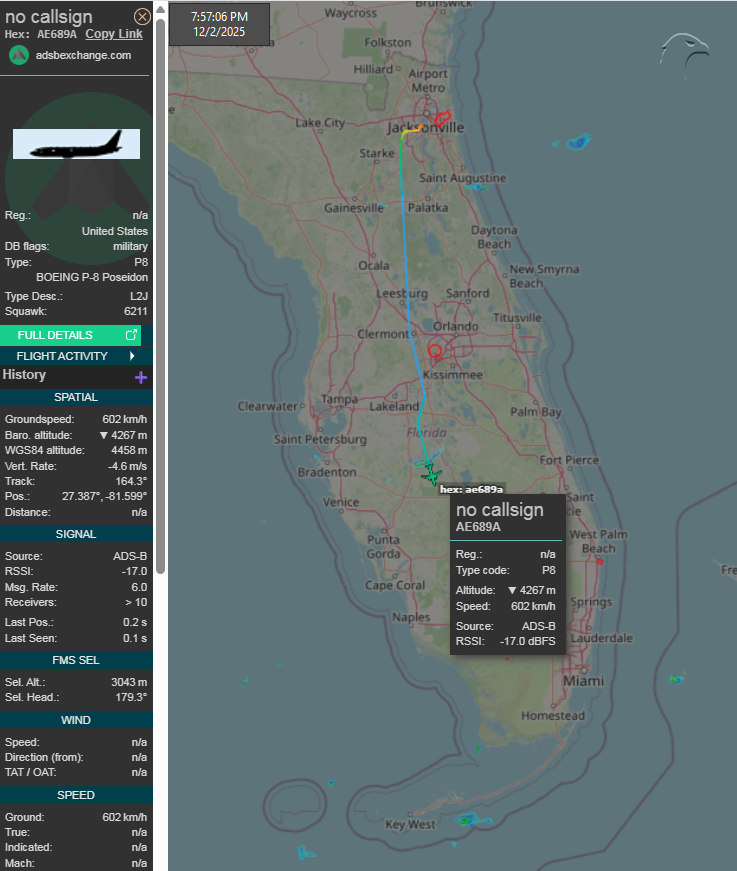
Task: Click the Type code P8 in map popup
Action: click(549, 570)
